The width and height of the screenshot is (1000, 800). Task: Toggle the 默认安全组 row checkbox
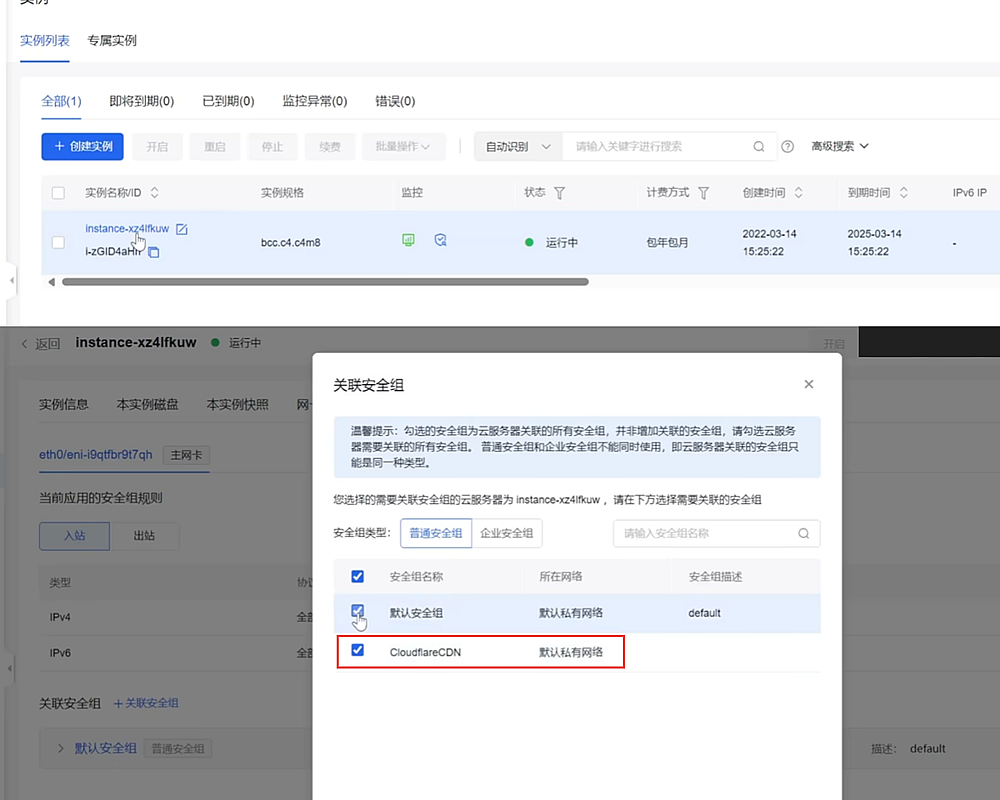coord(357,612)
